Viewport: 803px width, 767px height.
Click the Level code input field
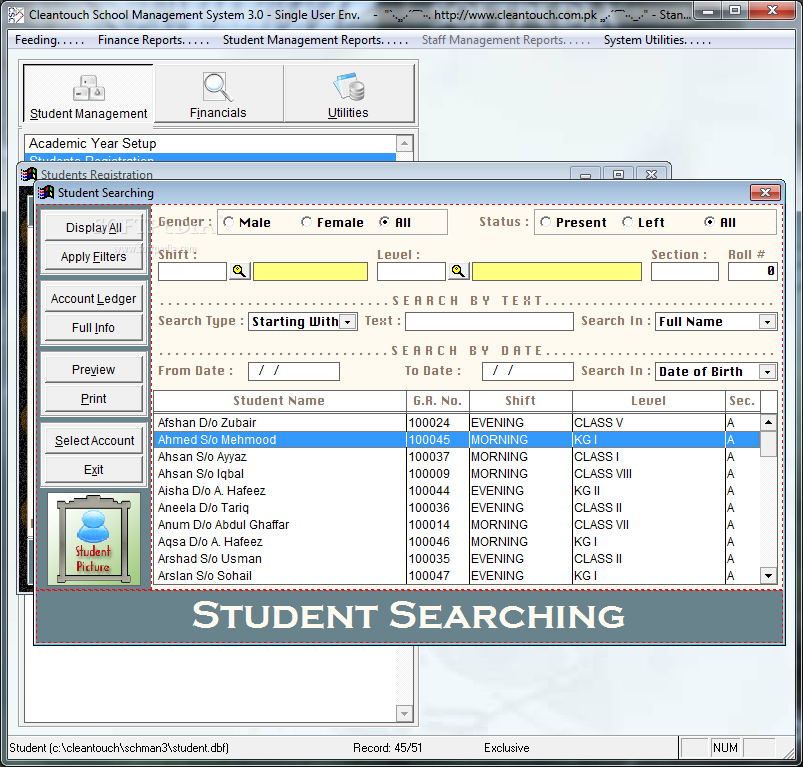pyautogui.click(x=411, y=271)
